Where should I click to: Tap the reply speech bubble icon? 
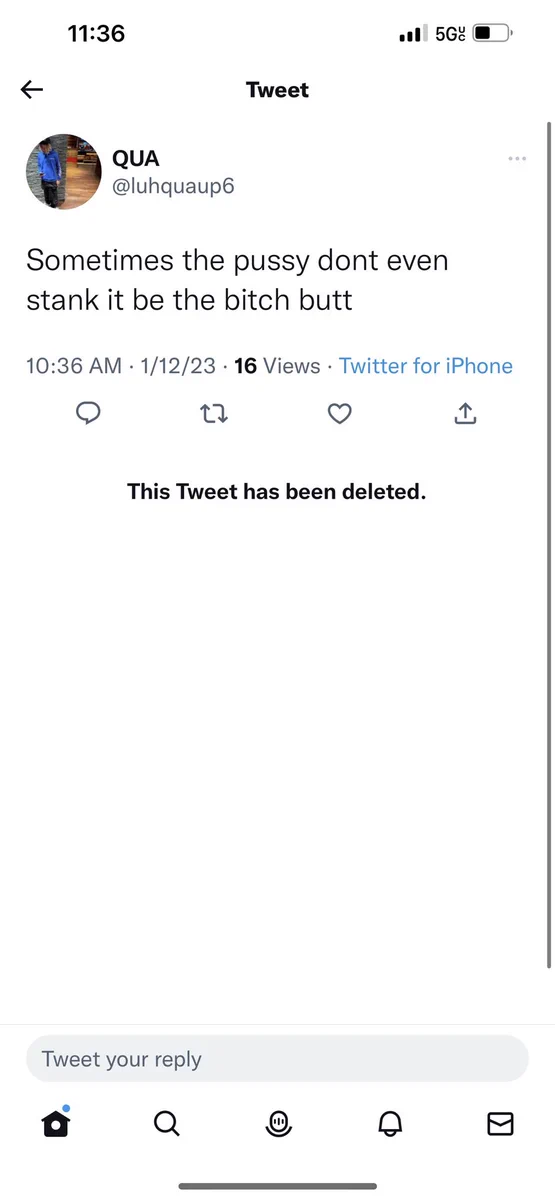90,414
